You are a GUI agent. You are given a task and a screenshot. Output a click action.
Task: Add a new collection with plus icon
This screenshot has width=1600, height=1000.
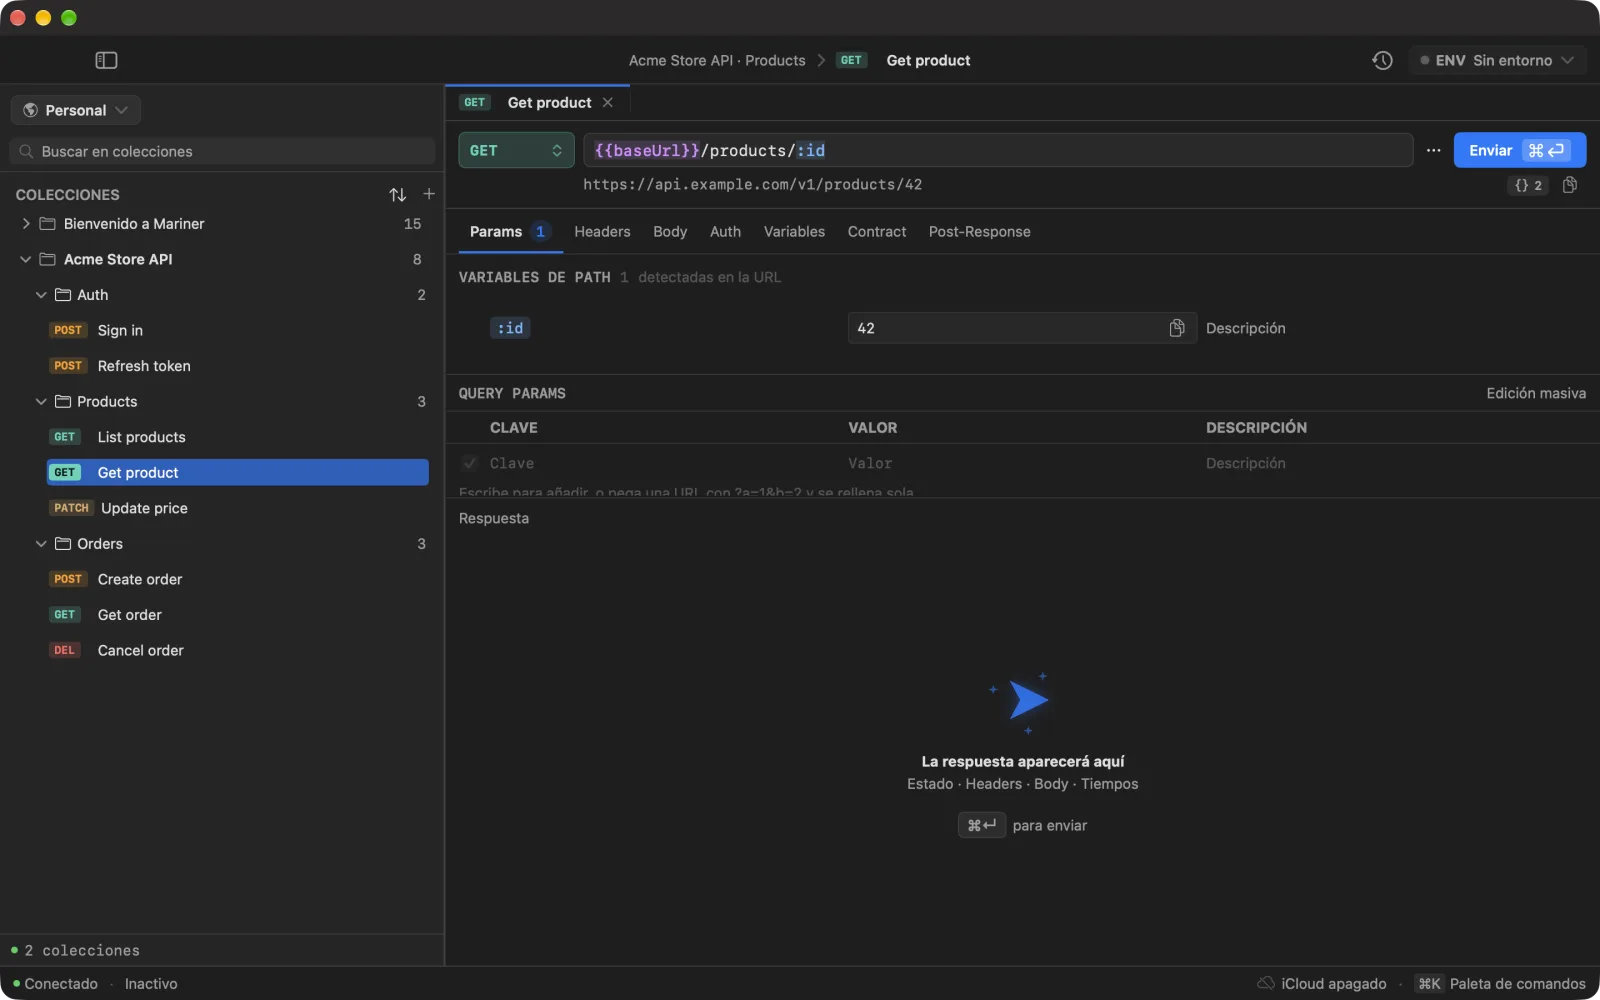(429, 194)
